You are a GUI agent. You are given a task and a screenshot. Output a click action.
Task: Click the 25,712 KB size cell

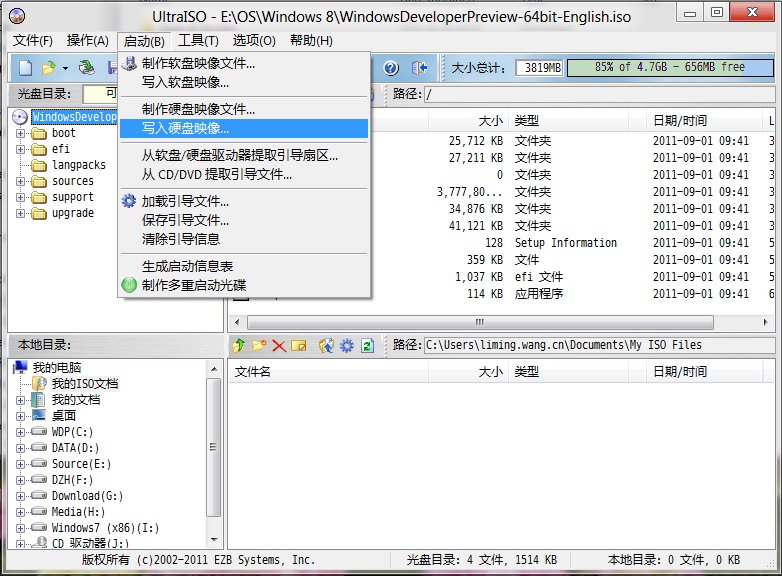(x=475, y=141)
